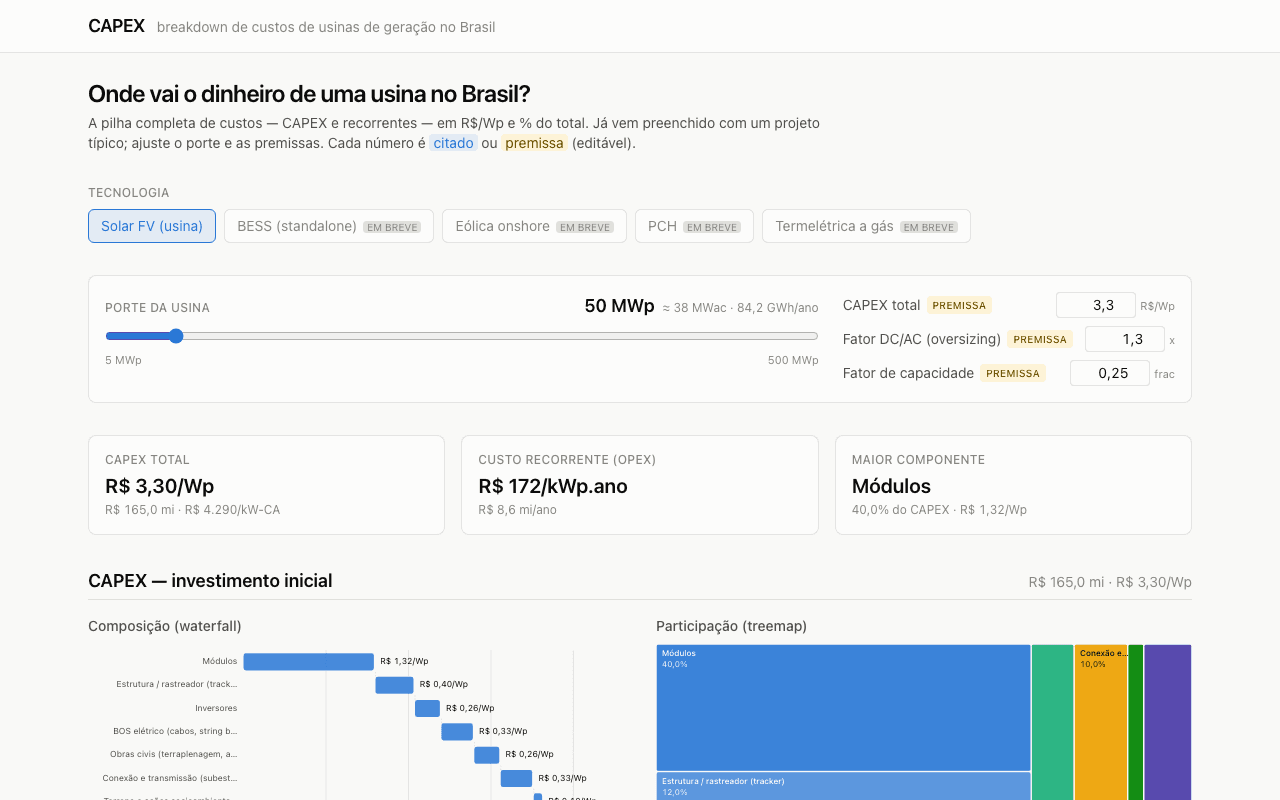Click the 'R$ 172/kWp.ano' OPEX card
The width and height of the screenshot is (1280, 800).
(x=640, y=485)
